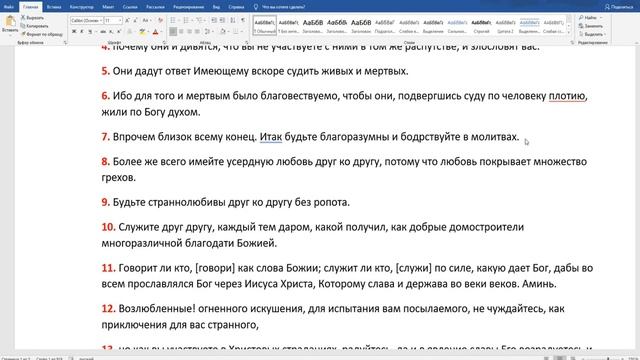Screen dimensions: 640x360
Task: Click the Поделиться share button
Action: pyautogui.click(x=619, y=7)
